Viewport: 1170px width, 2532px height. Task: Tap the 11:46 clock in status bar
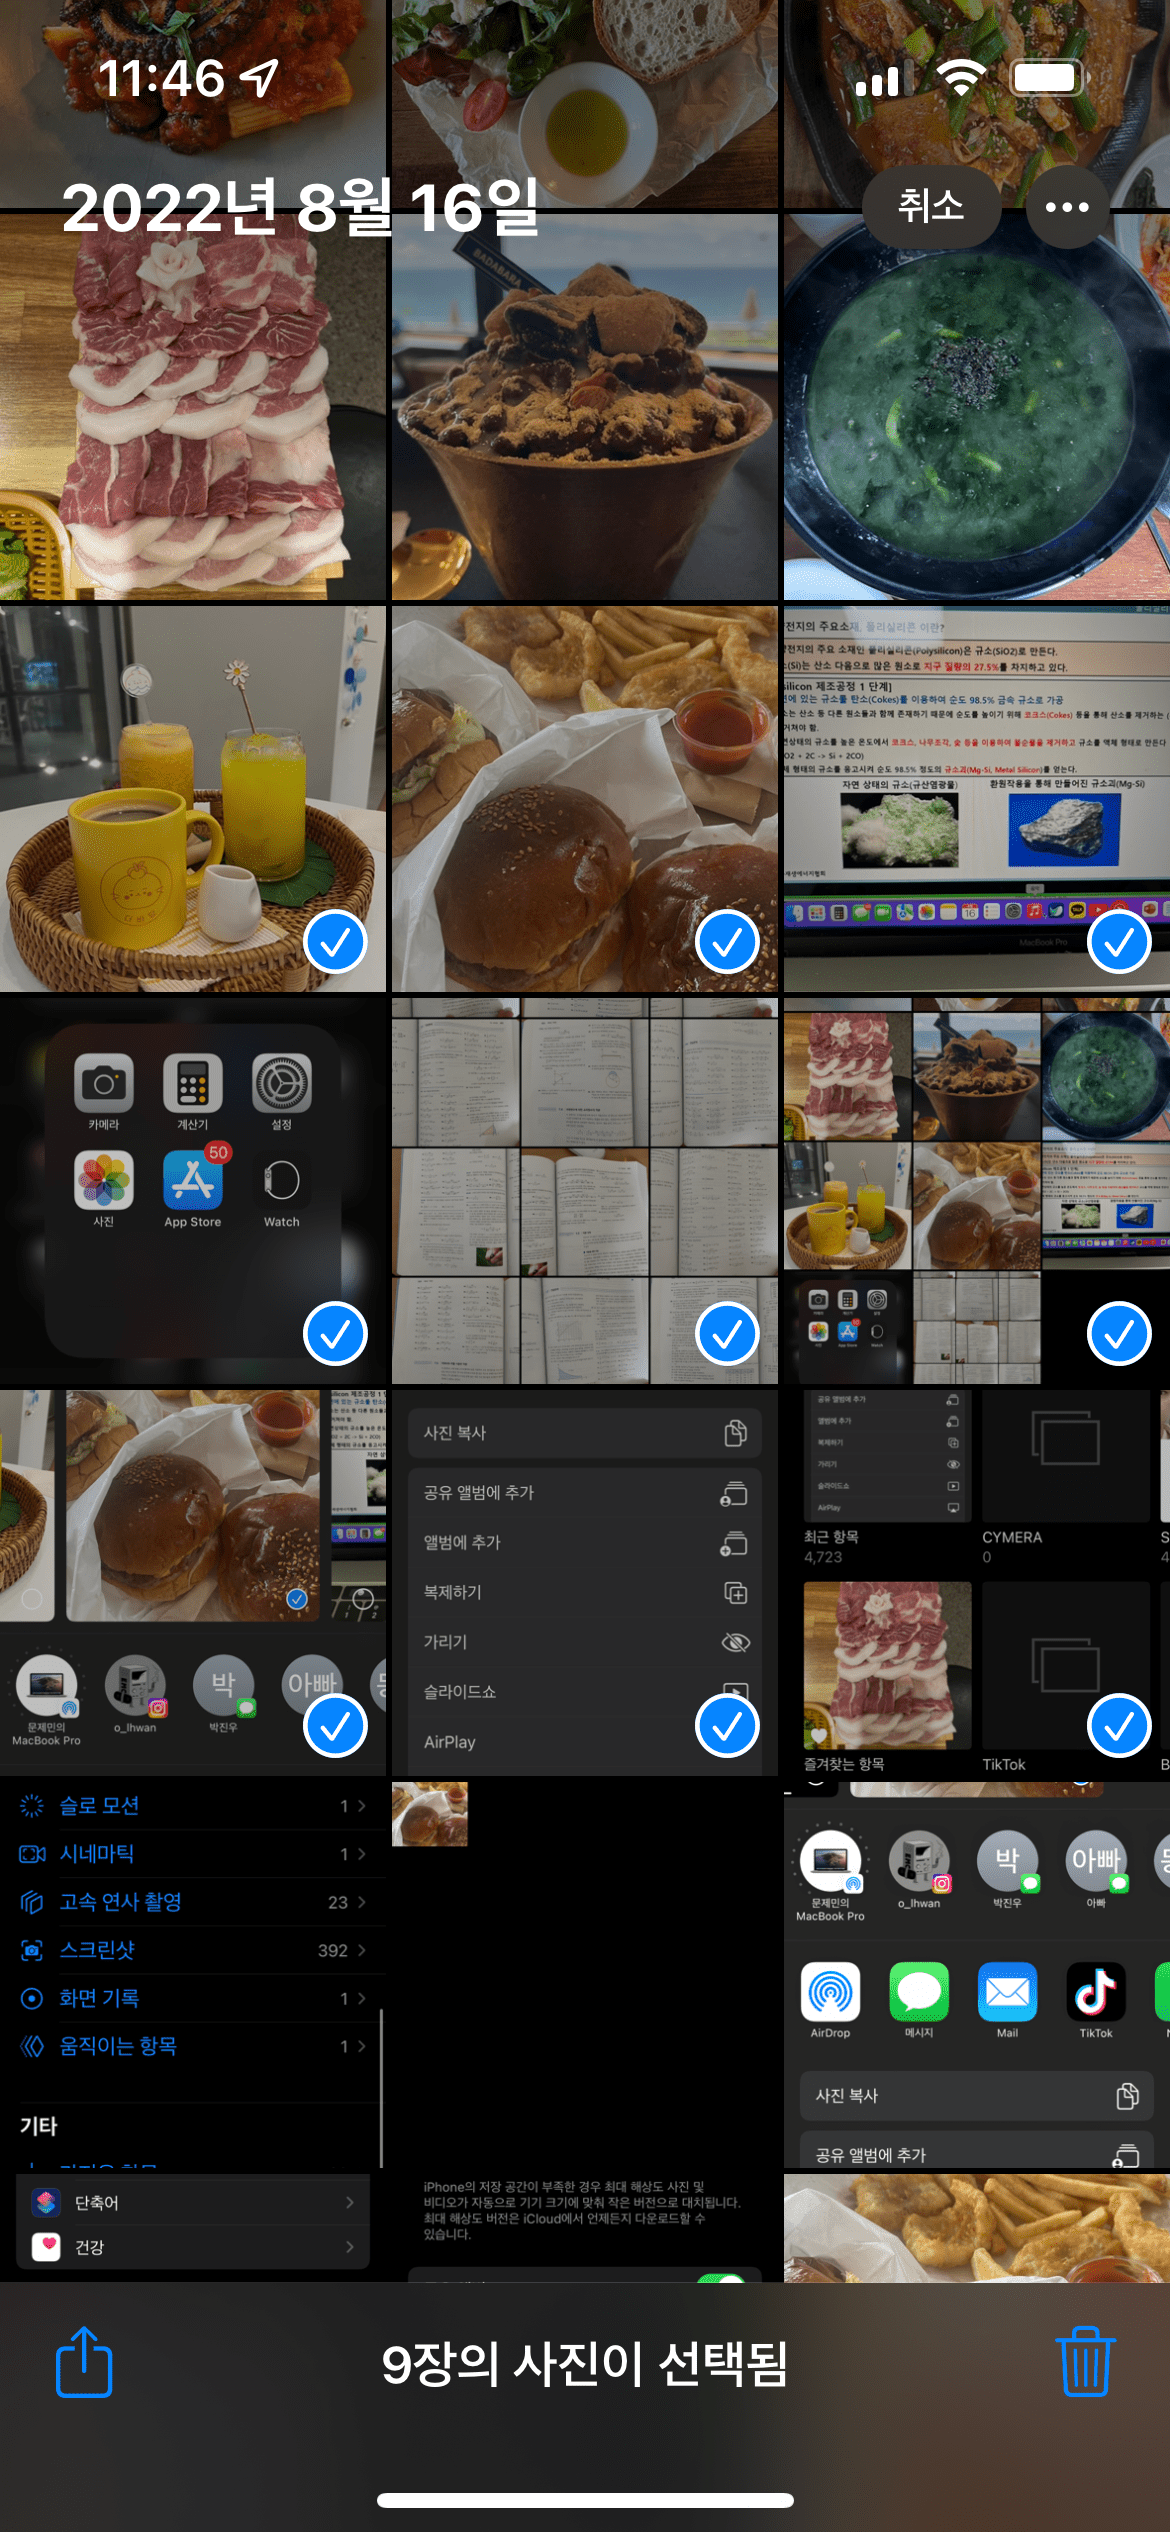tap(161, 78)
